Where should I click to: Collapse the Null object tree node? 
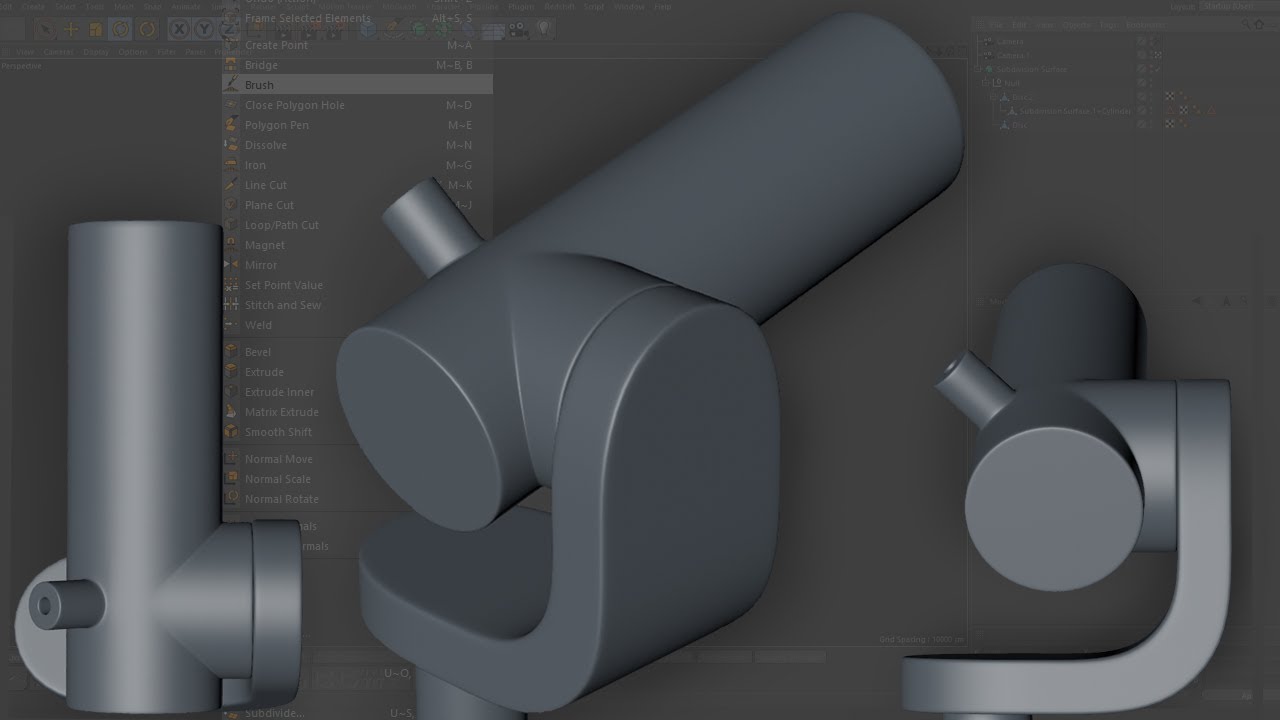985,83
